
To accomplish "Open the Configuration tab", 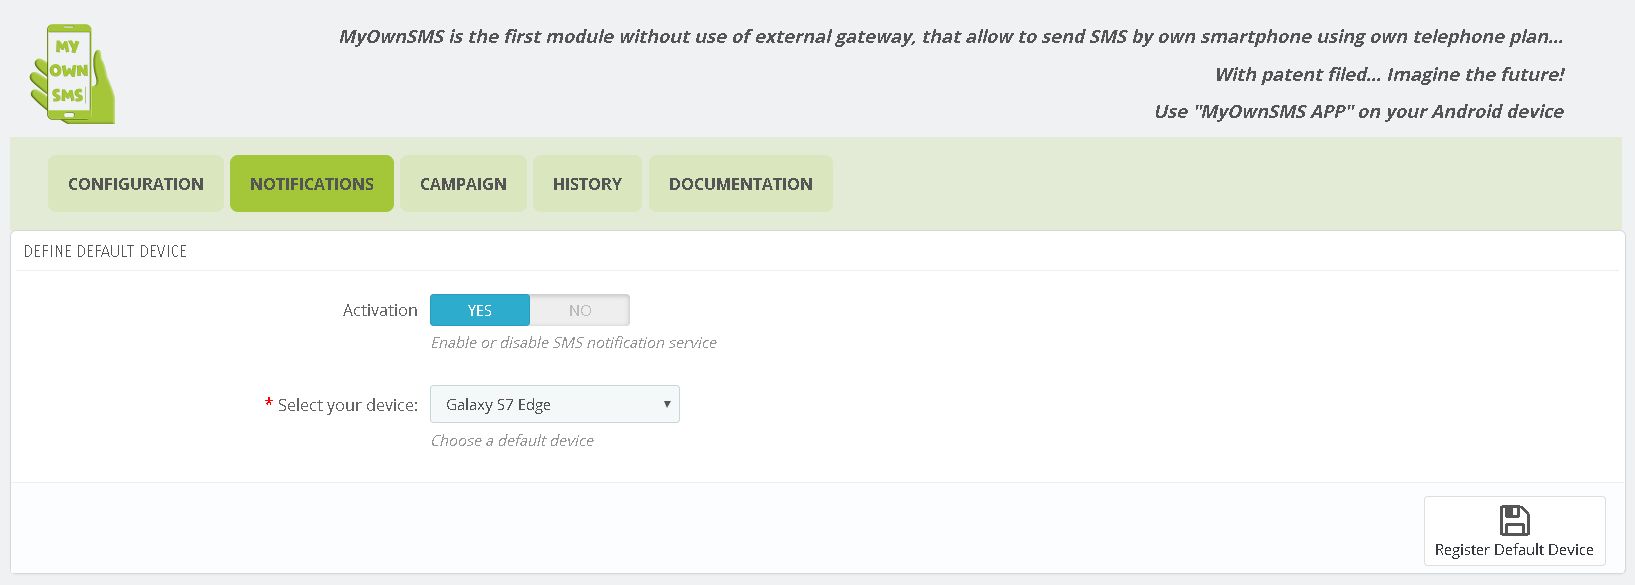I will pyautogui.click(x=136, y=184).
